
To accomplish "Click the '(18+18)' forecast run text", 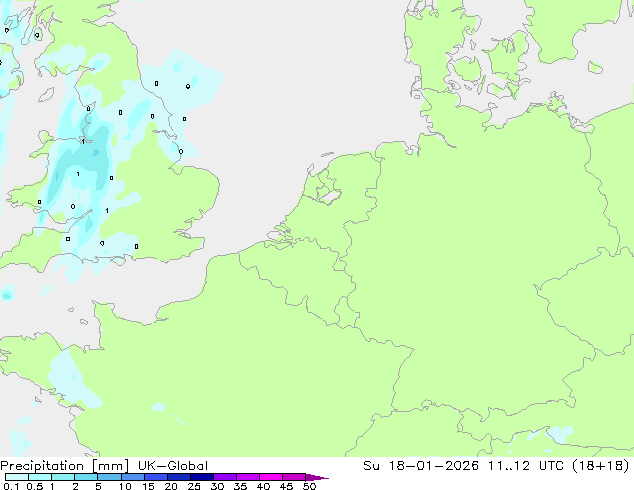I will (602, 466).
